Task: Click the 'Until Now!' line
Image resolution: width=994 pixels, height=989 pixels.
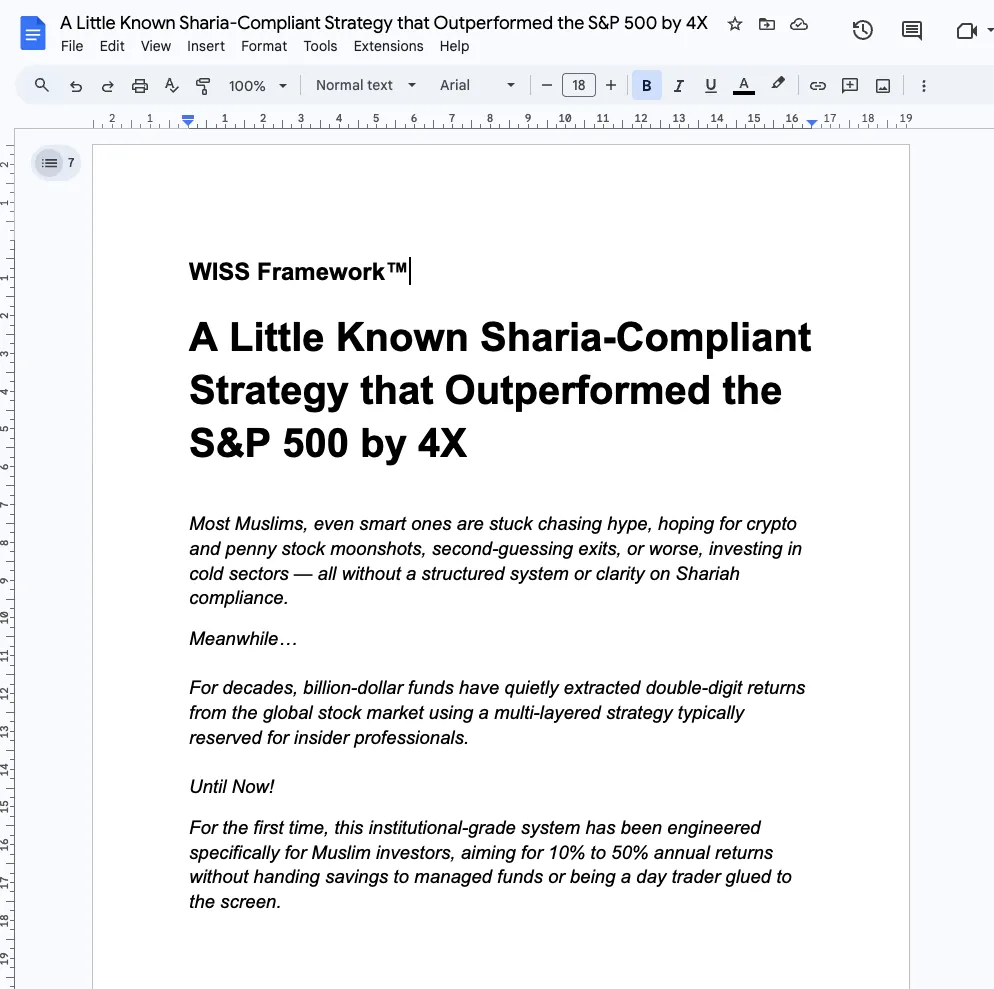Action: click(x=231, y=786)
